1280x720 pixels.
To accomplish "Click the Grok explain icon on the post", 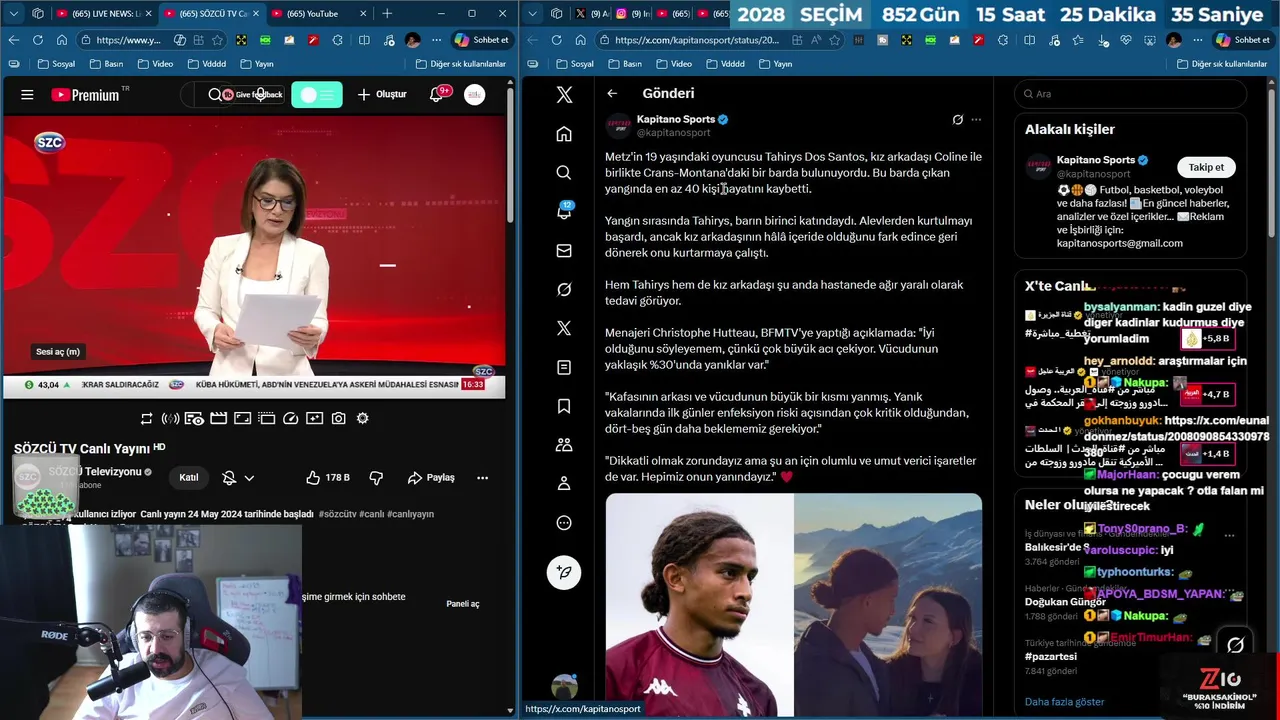I will (x=957, y=120).
